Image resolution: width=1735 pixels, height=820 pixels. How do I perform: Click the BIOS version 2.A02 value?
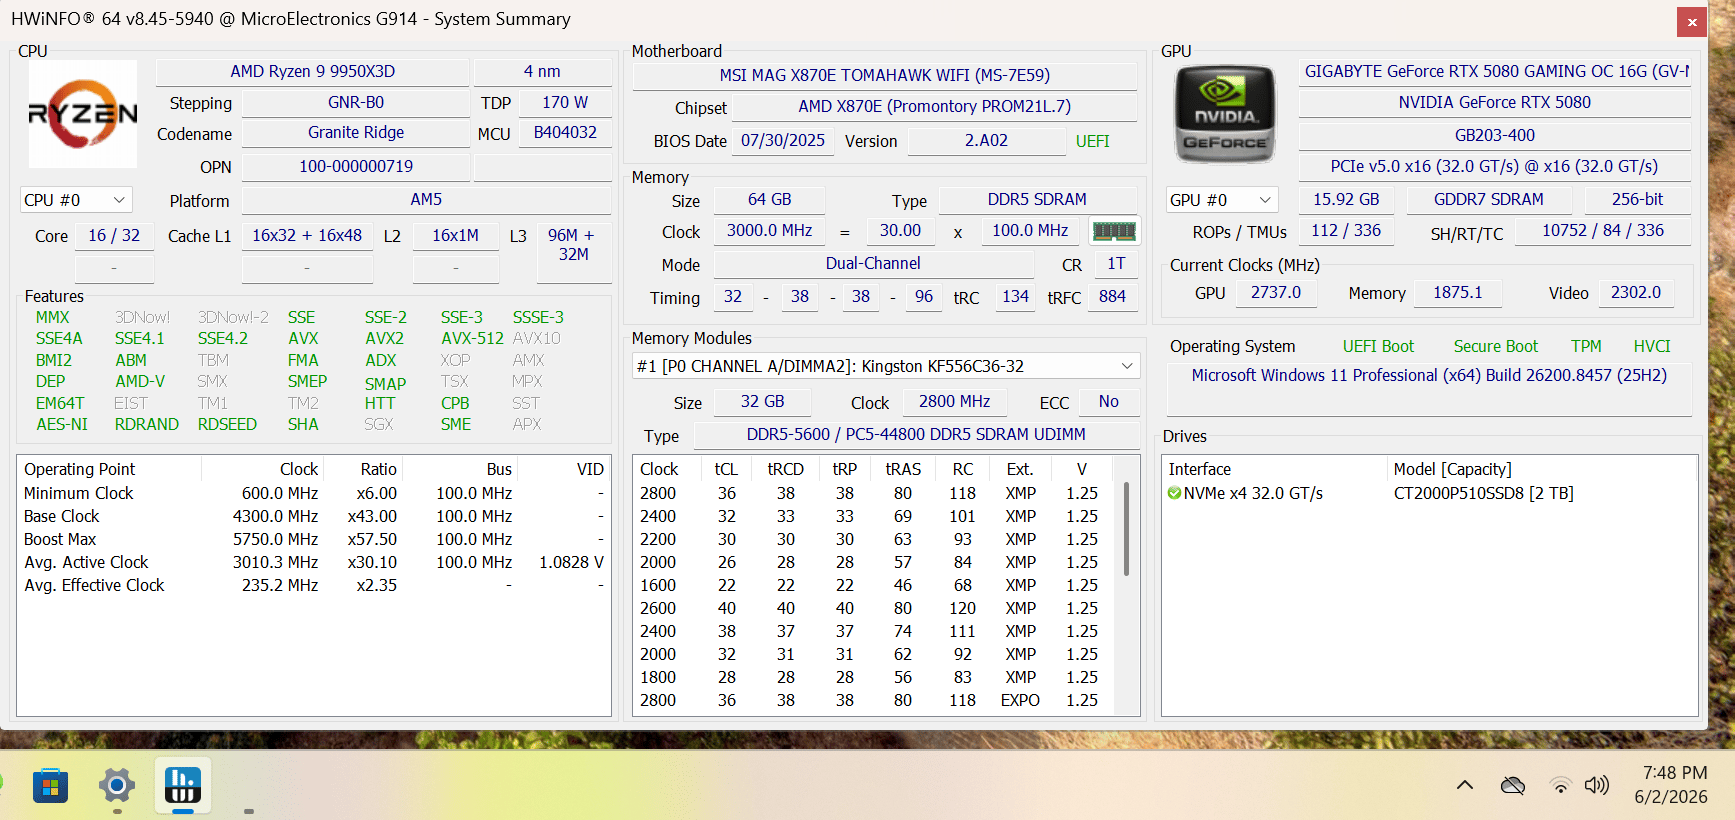986,141
